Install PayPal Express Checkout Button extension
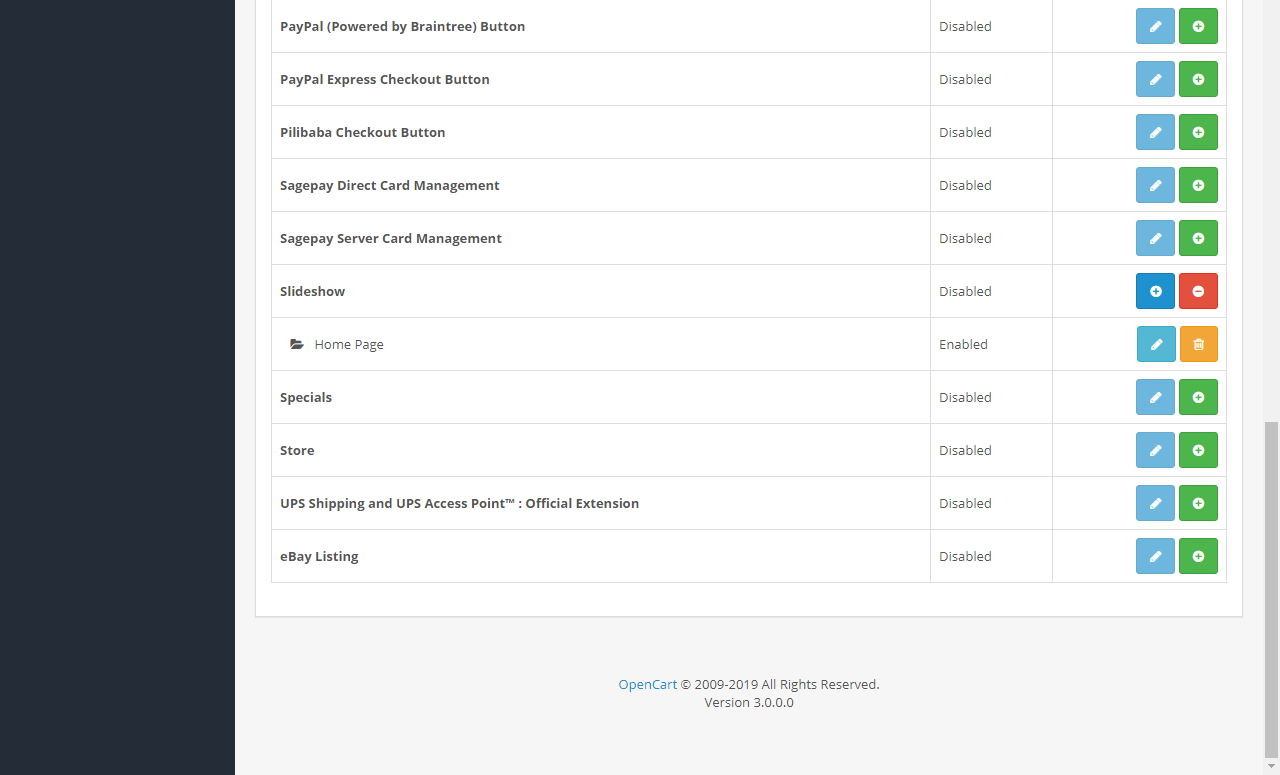 pos(1198,79)
